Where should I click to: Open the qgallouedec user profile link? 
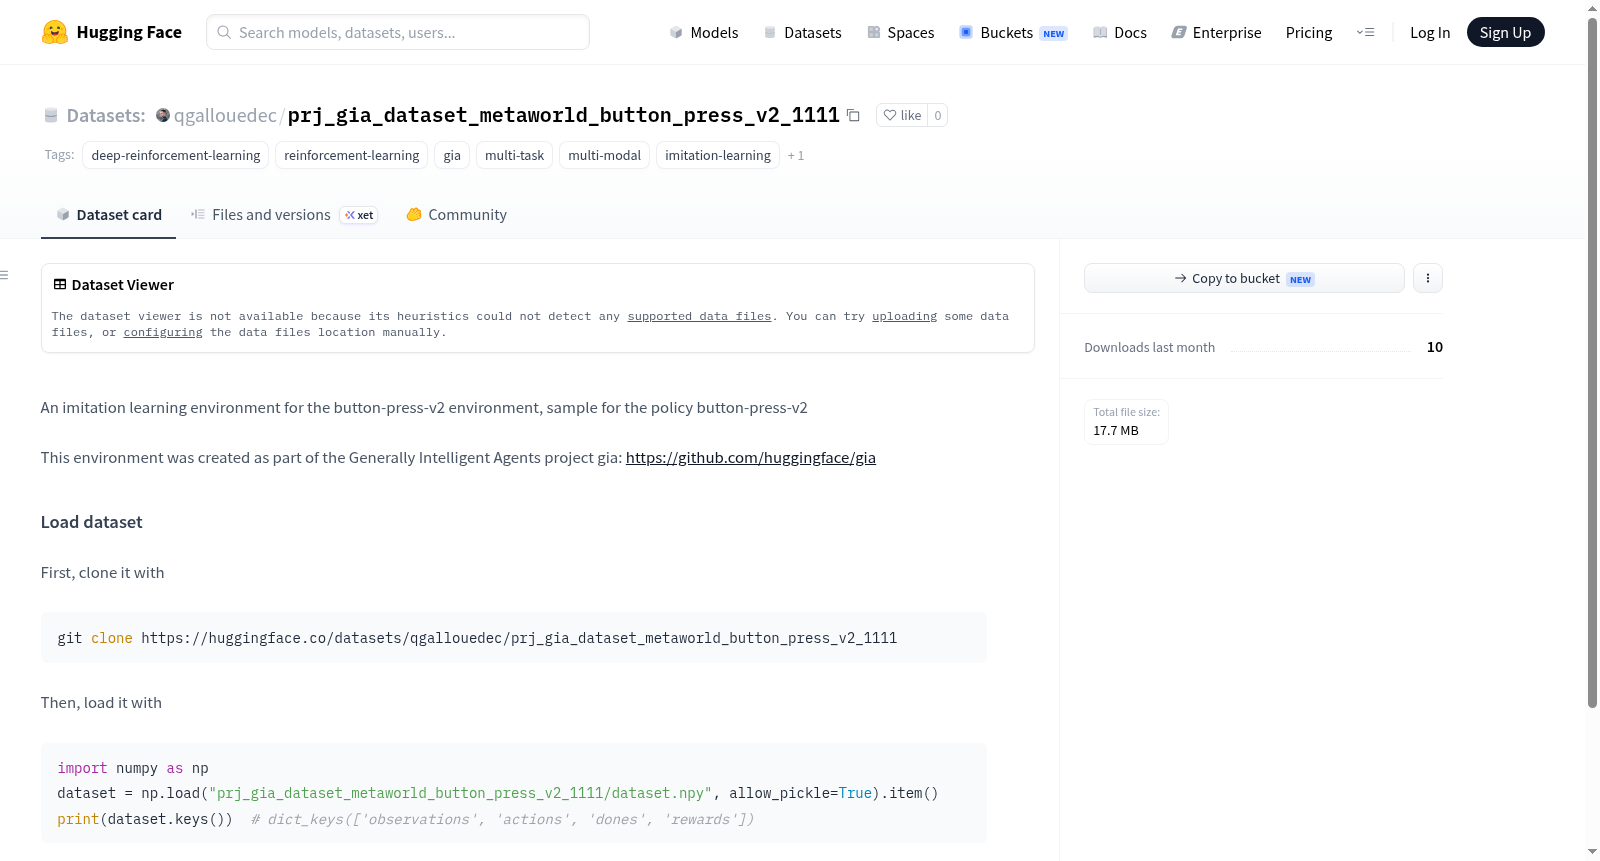pos(225,115)
